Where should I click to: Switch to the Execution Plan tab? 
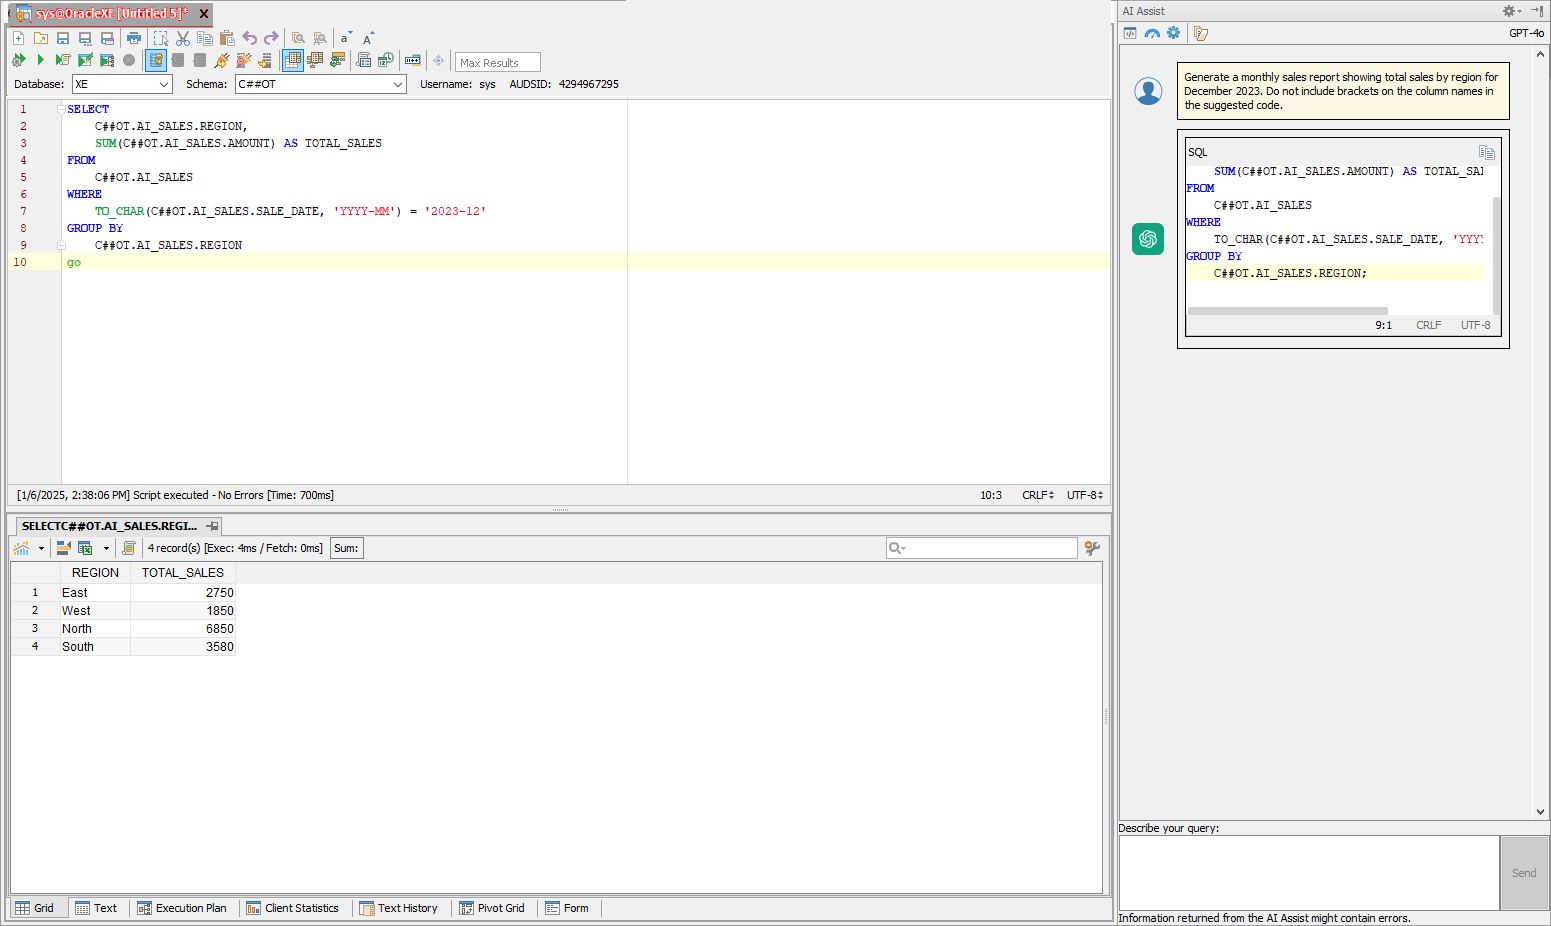(x=182, y=908)
